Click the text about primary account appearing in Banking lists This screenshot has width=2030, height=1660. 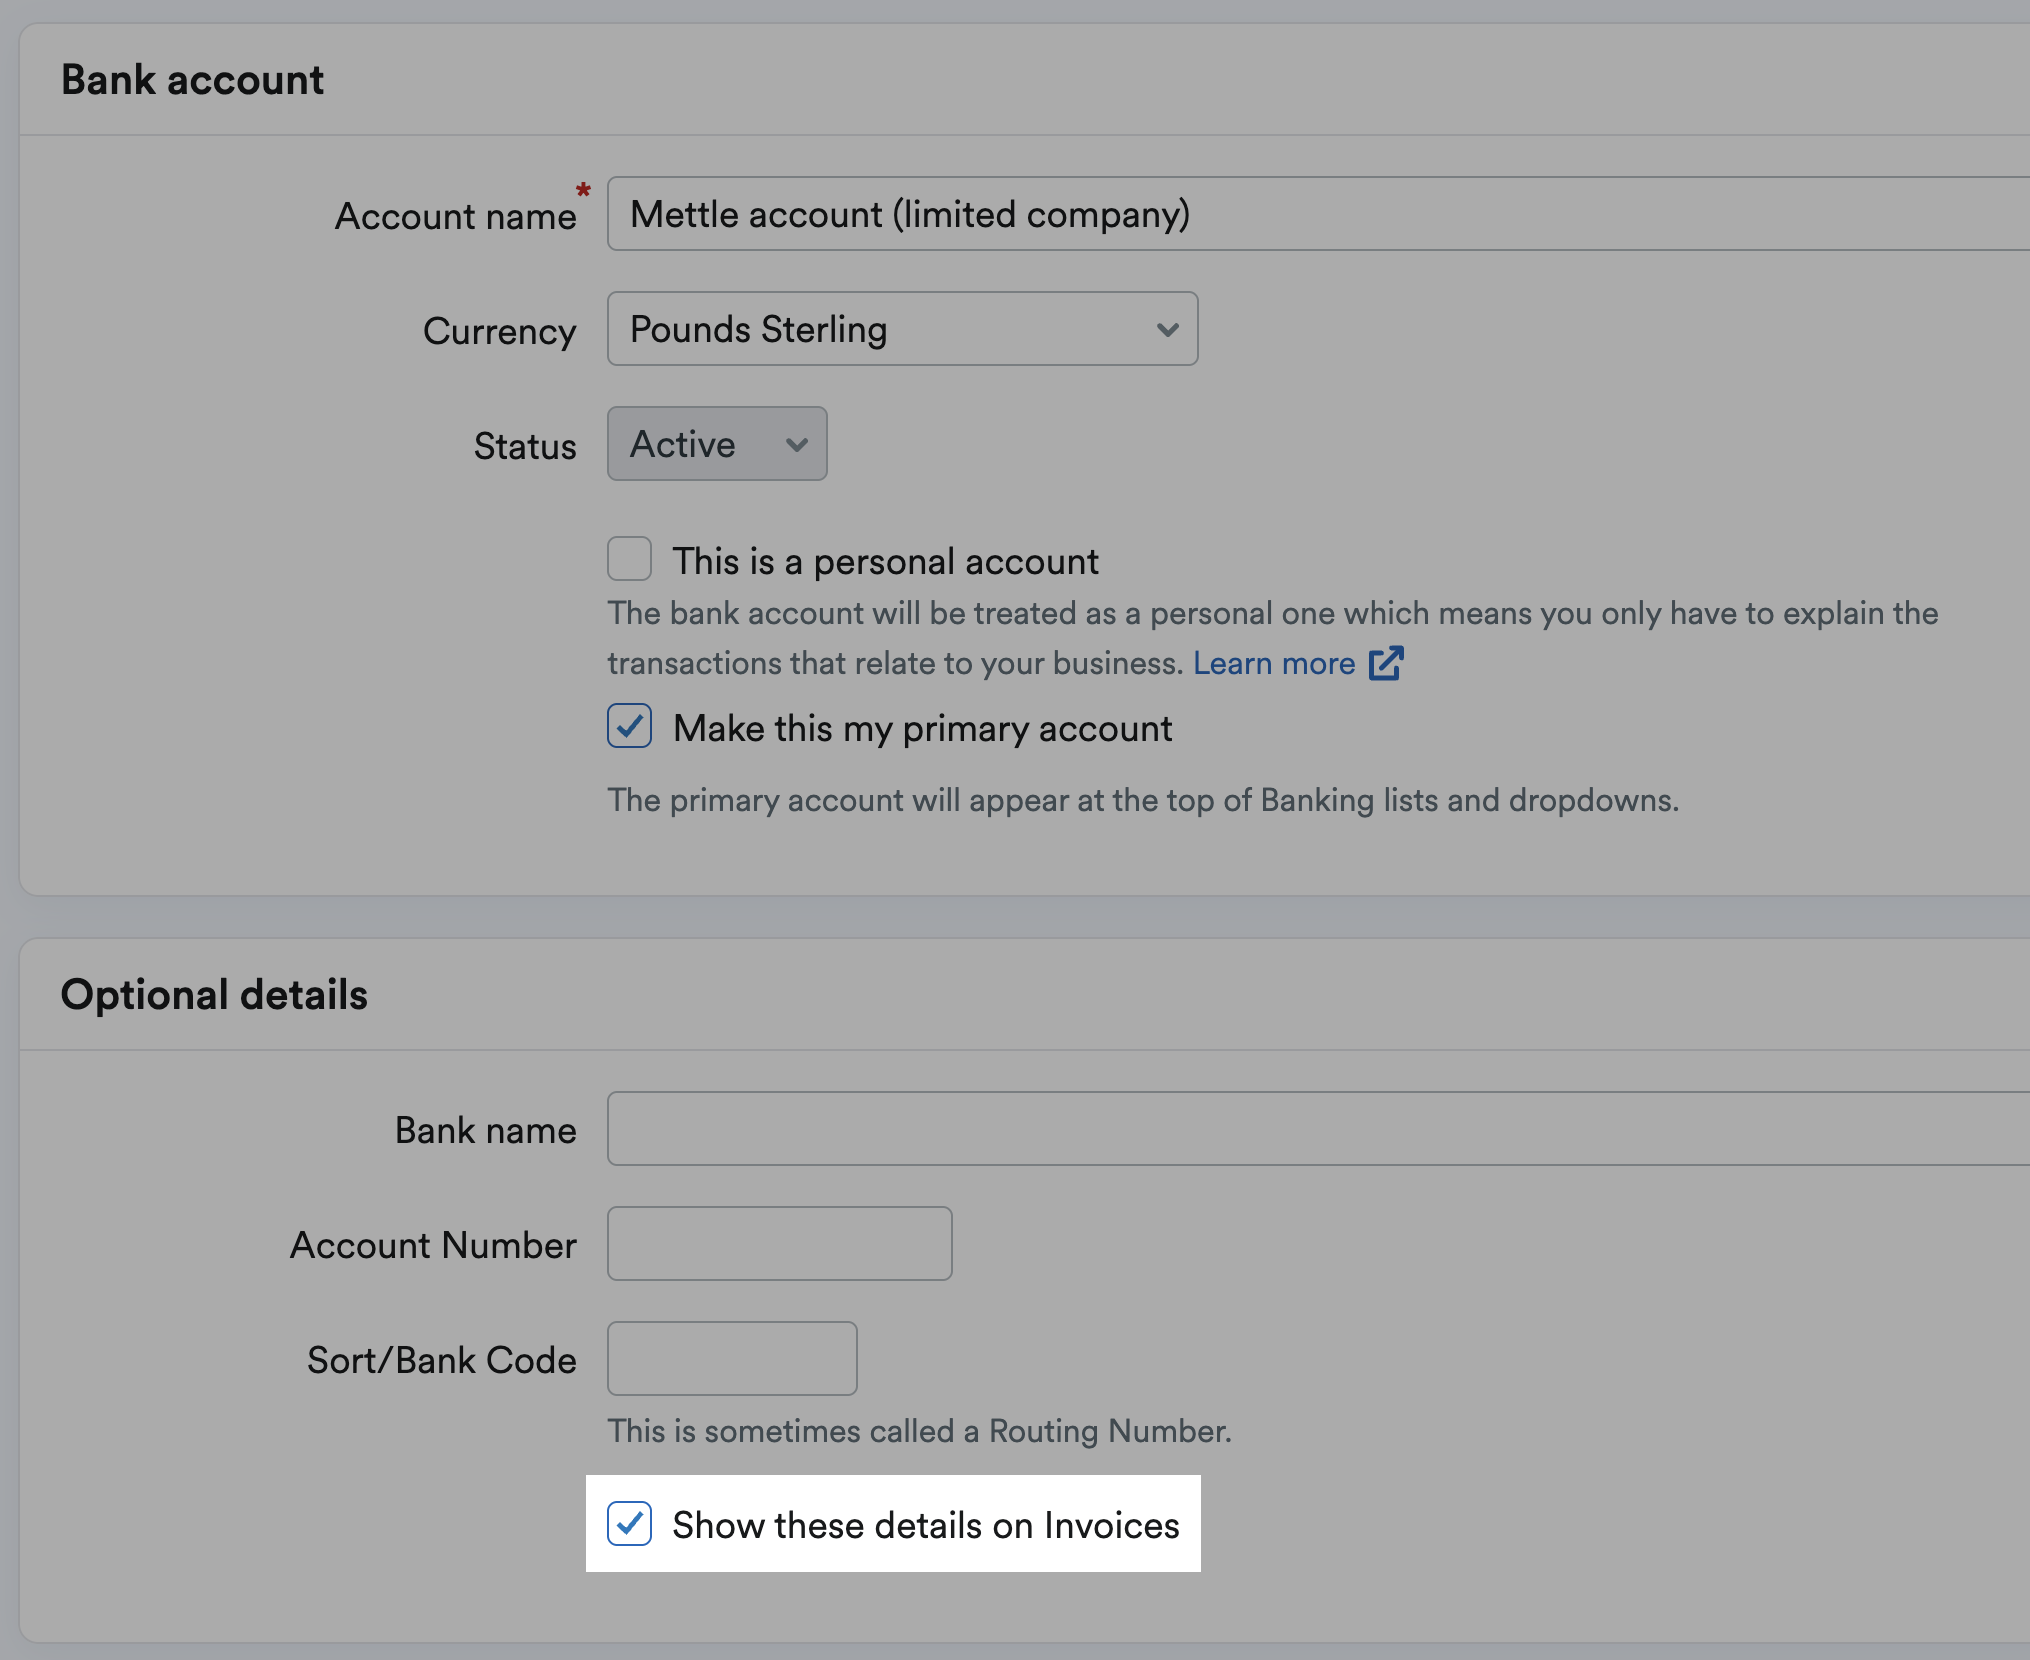point(1143,800)
